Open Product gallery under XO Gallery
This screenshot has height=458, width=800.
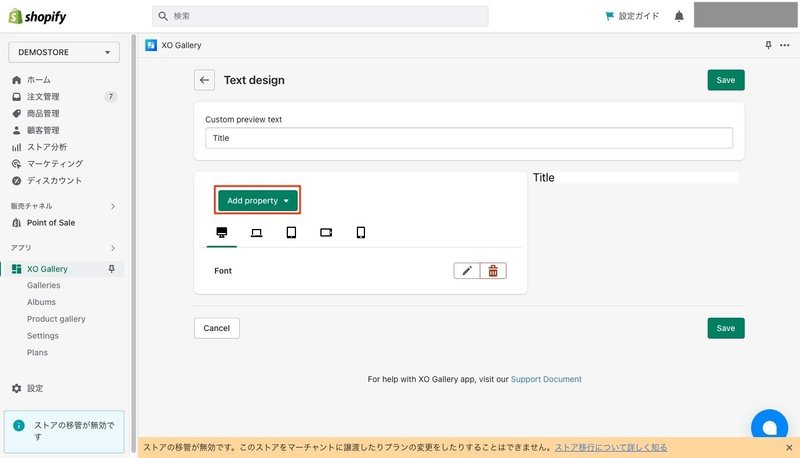tap(56, 319)
